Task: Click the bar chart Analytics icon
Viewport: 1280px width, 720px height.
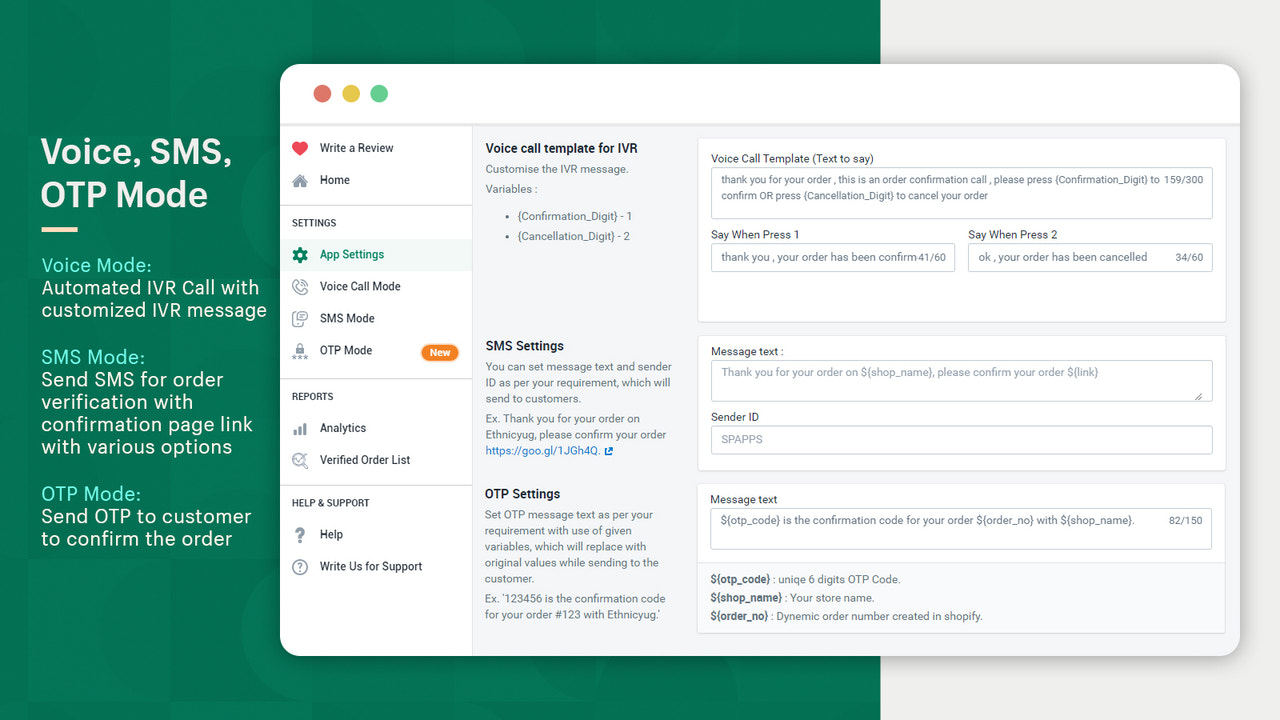Action: click(300, 429)
